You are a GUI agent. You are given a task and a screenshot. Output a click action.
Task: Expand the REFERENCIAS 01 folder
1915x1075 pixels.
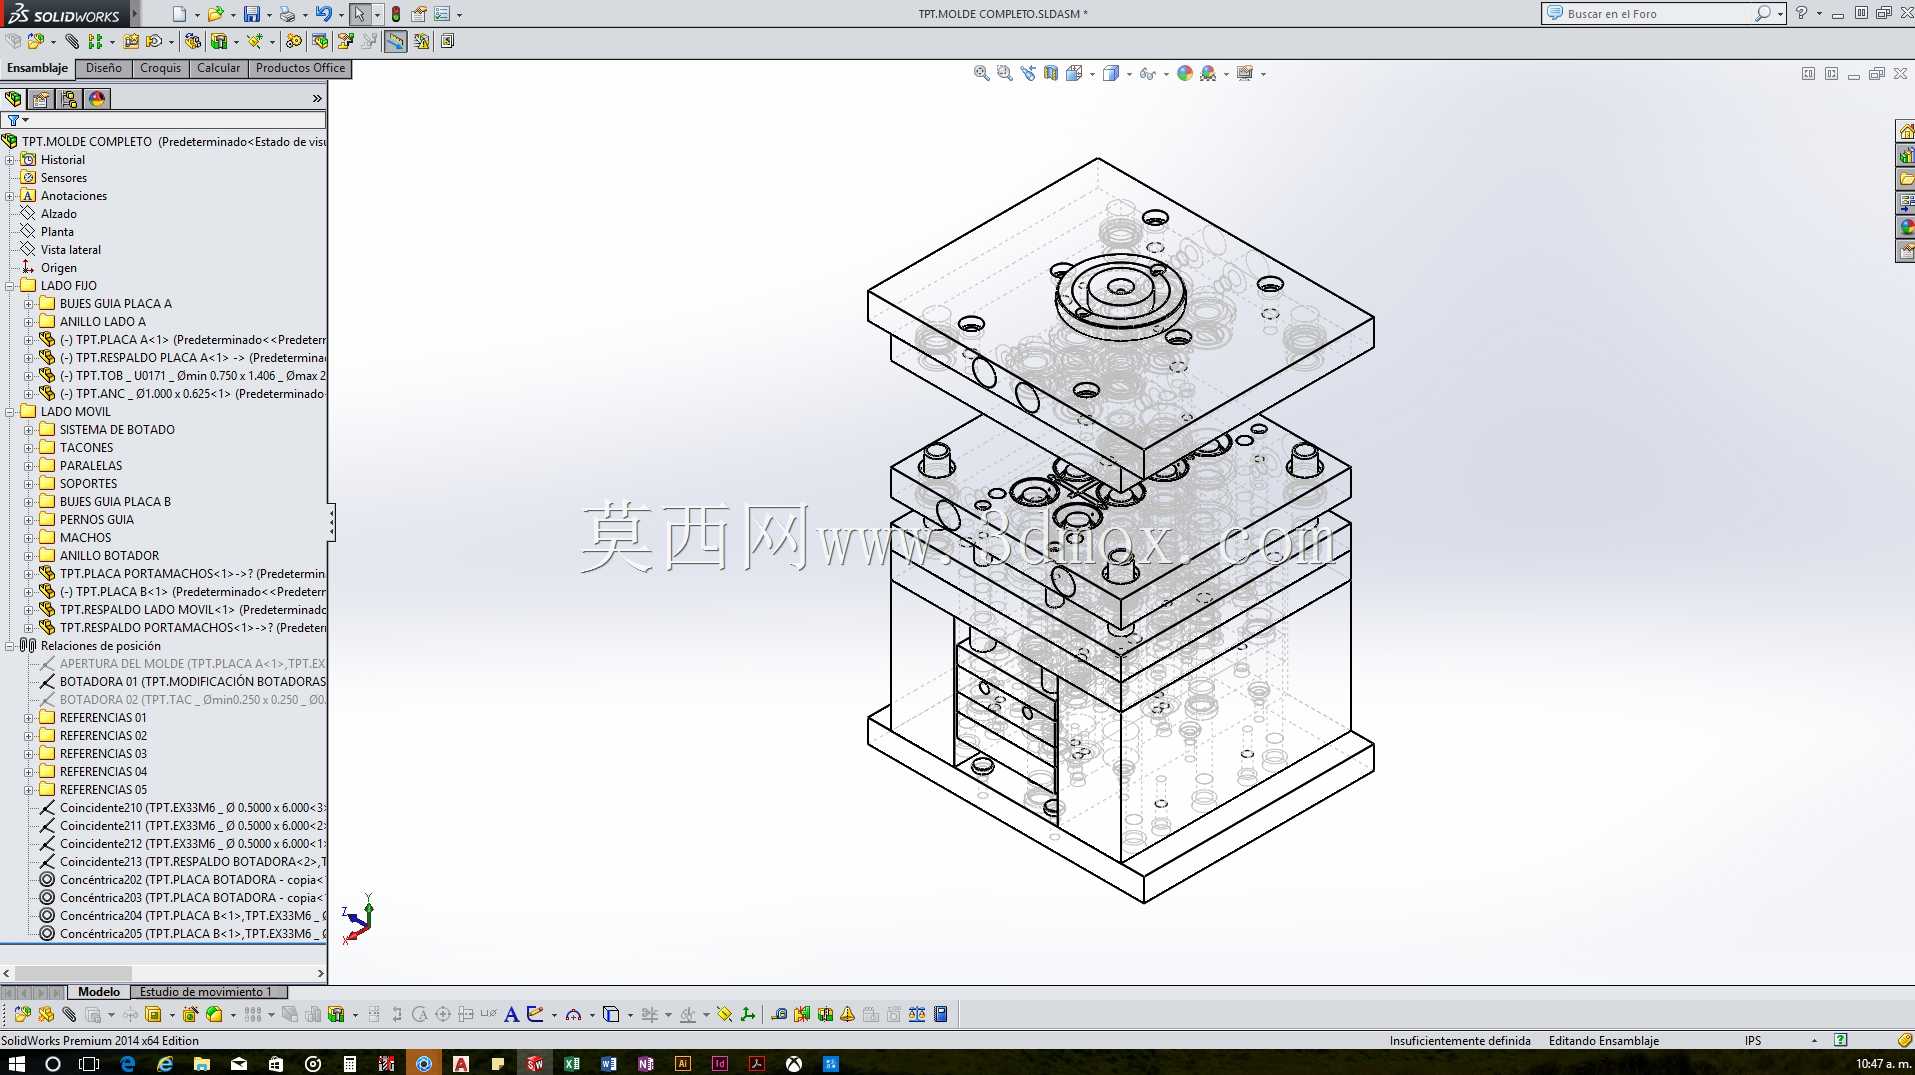pos(28,718)
